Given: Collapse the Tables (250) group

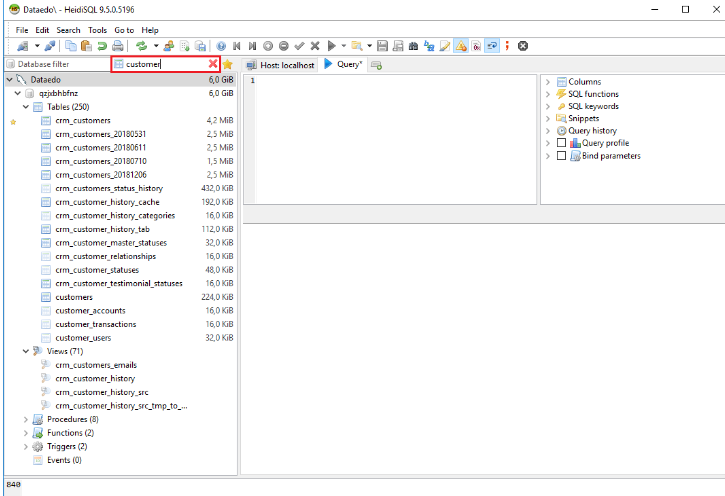Looking at the screenshot, I should 26,107.
